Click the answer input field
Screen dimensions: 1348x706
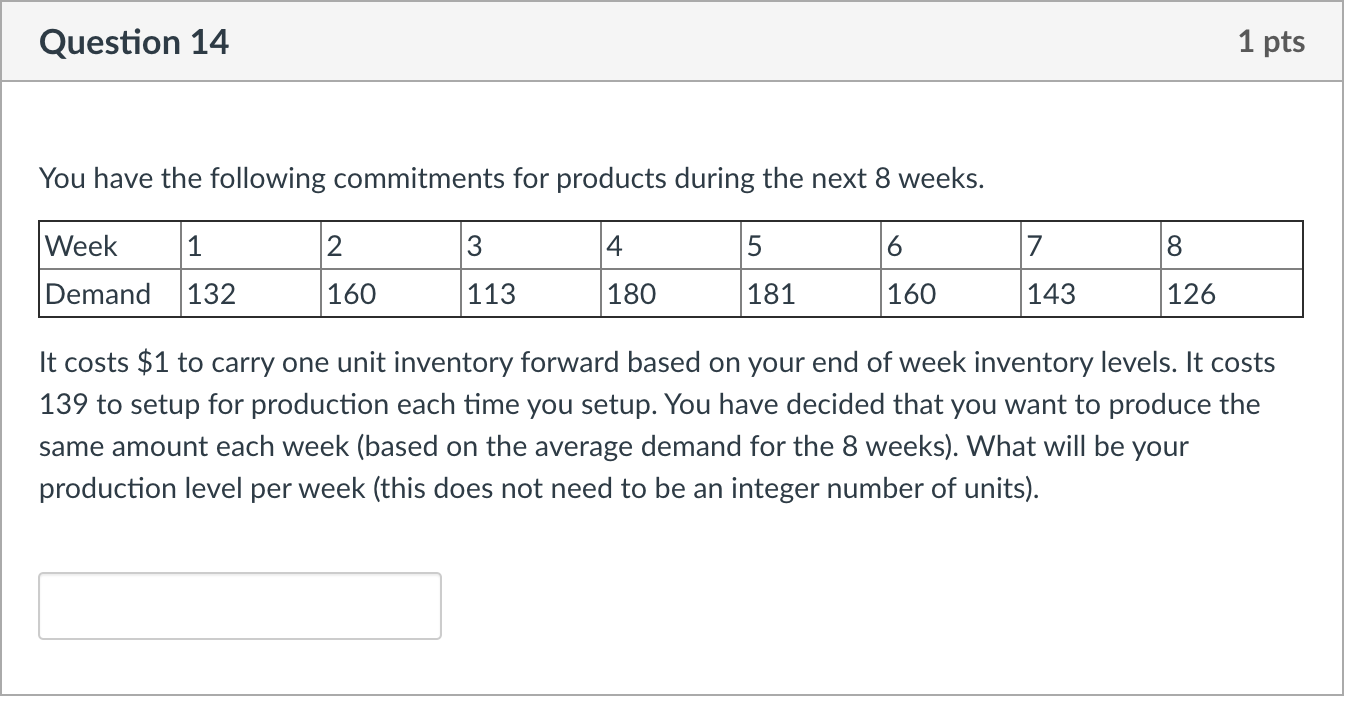[240, 606]
